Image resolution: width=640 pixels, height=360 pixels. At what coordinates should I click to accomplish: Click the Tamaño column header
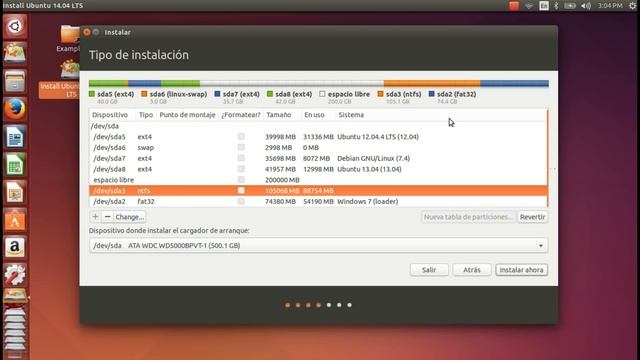(282, 115)
